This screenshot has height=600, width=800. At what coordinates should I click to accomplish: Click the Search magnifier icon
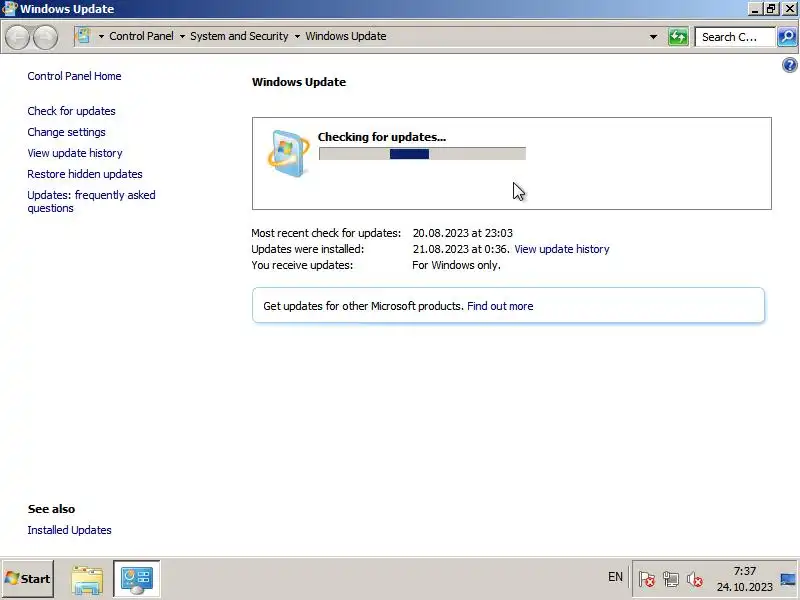(787, 37)
